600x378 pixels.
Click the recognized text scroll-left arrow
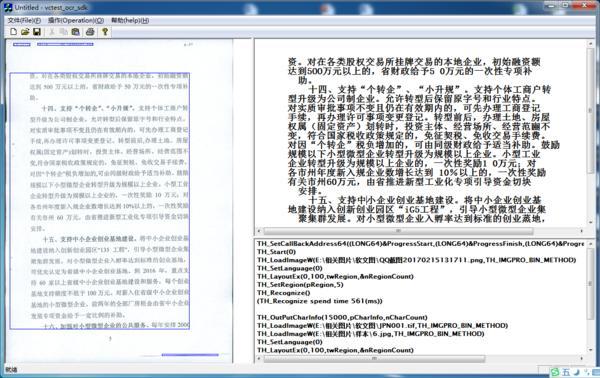point(259,231)
